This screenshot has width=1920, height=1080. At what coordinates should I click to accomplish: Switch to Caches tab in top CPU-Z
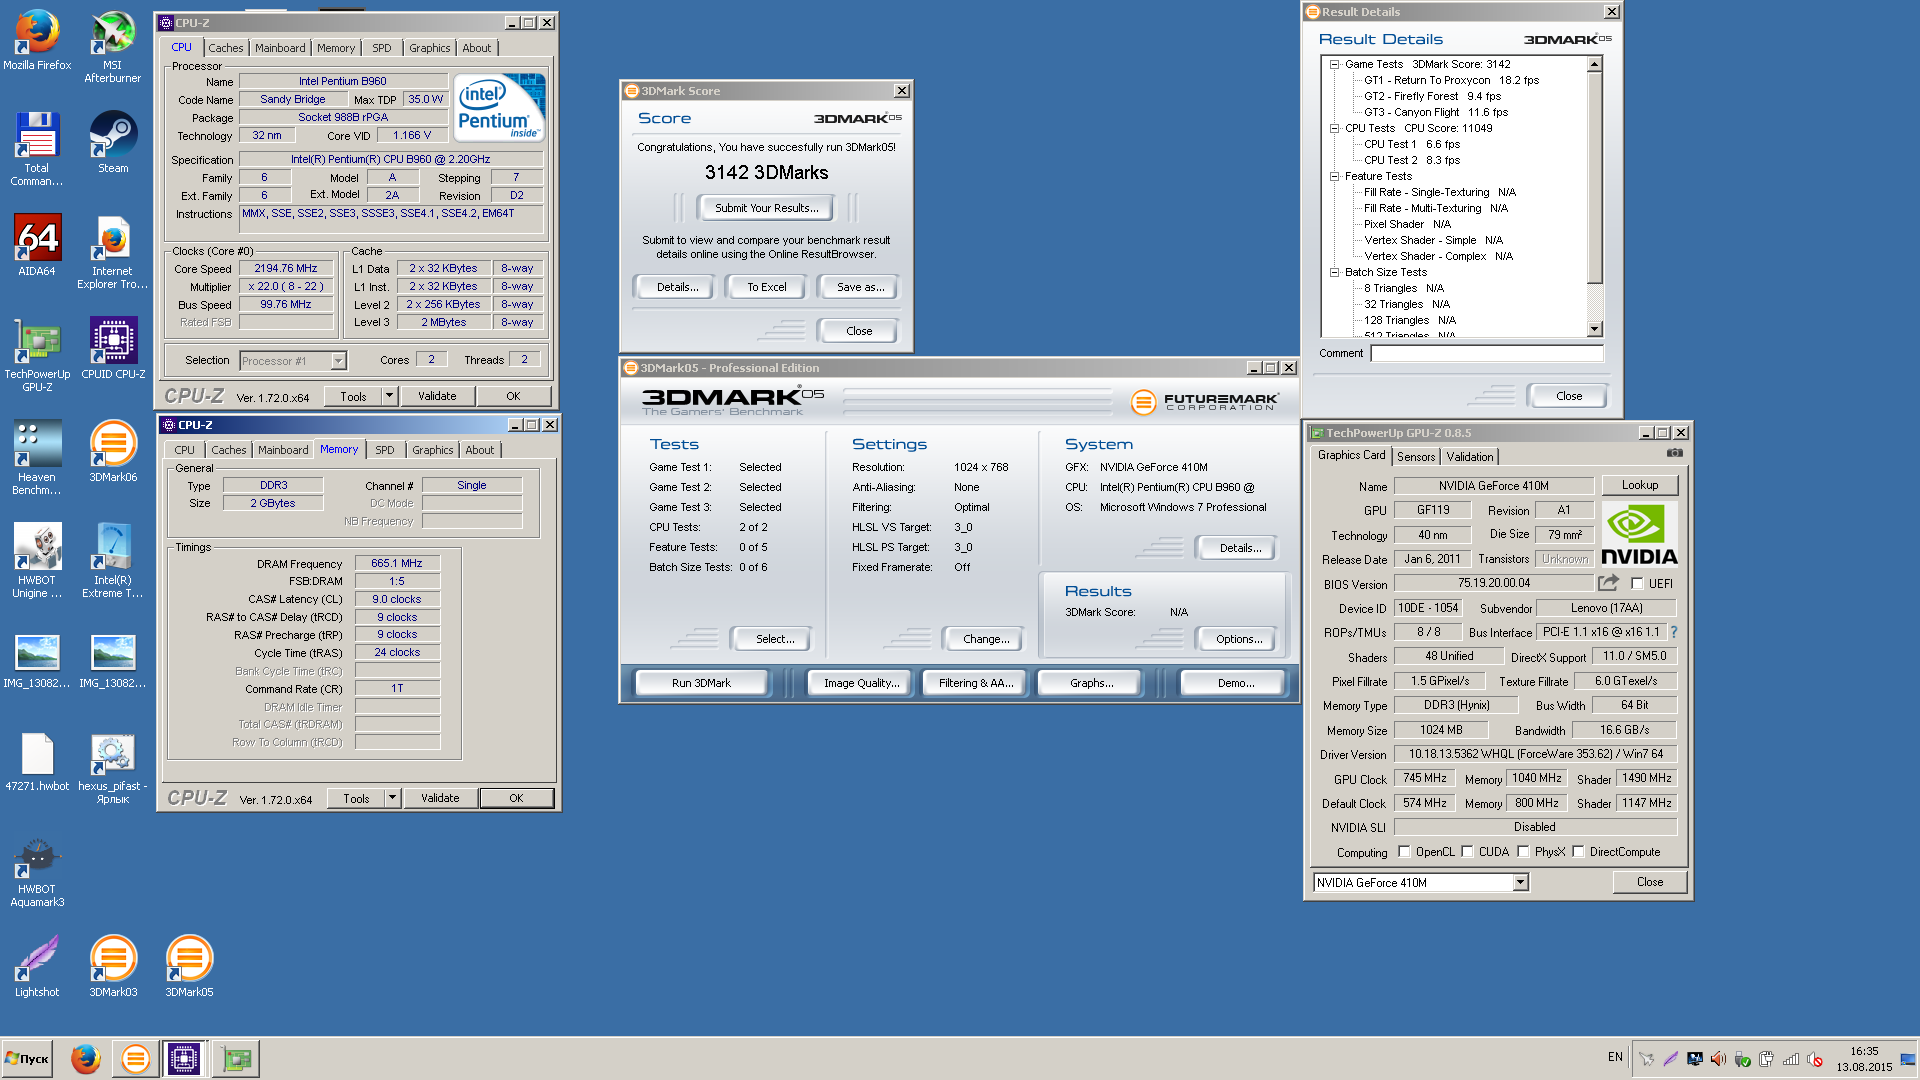(226, 48)
